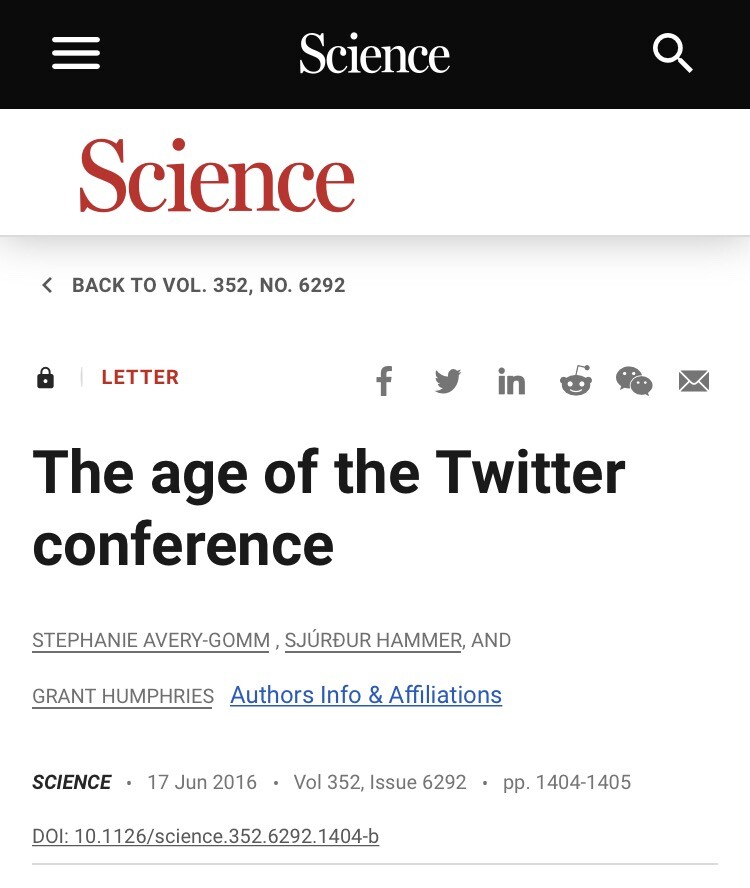Click the back chevron arrow
The image size is (750, 888).
47,286
